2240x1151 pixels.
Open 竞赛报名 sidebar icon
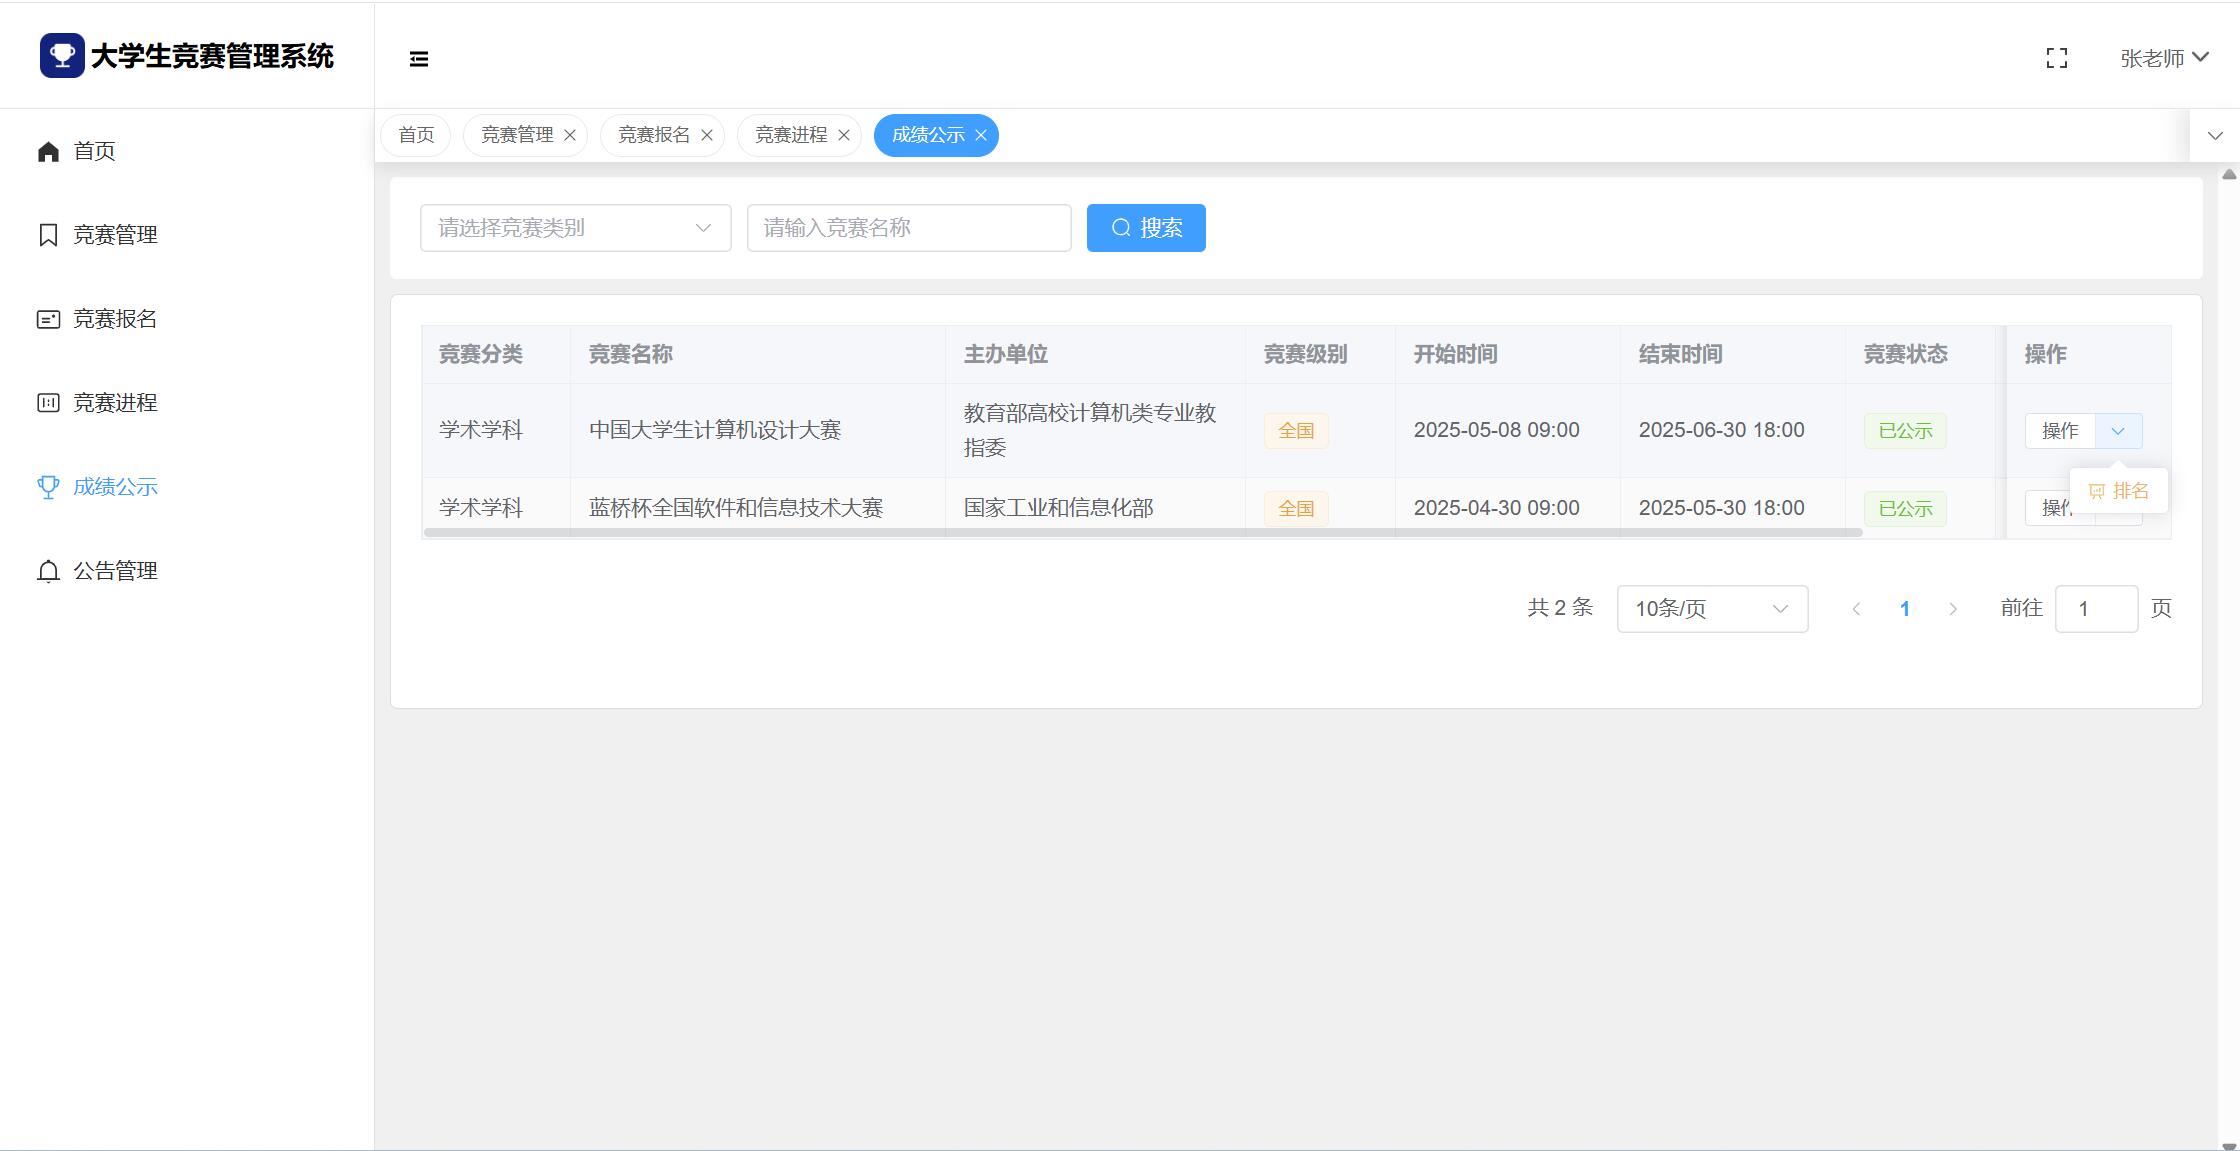coord(48,319)
